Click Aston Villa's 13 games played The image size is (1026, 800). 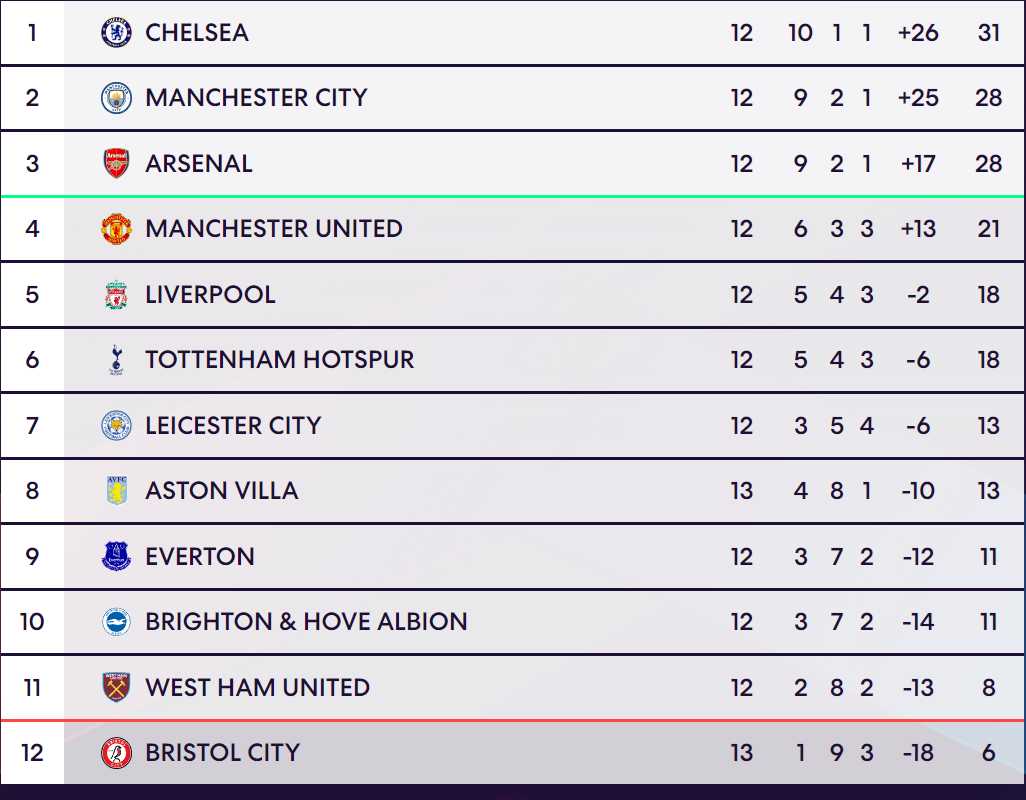tap(741, 491)
